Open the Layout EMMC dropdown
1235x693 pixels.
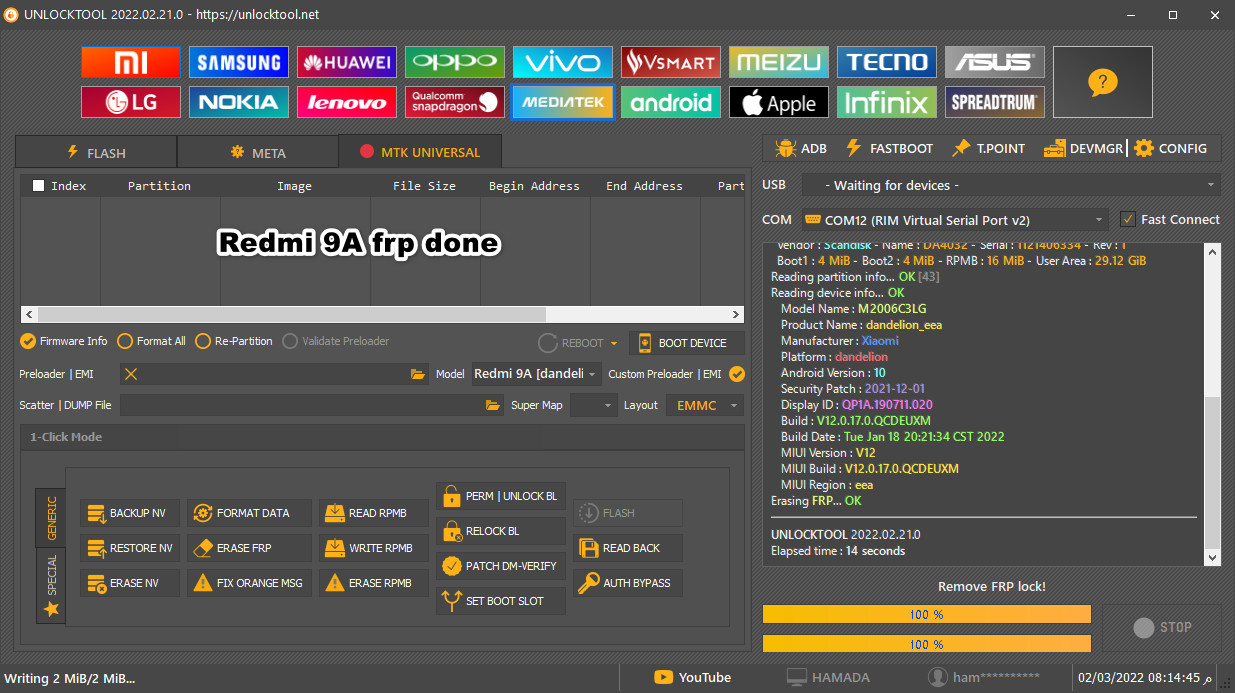click(705, 405)
